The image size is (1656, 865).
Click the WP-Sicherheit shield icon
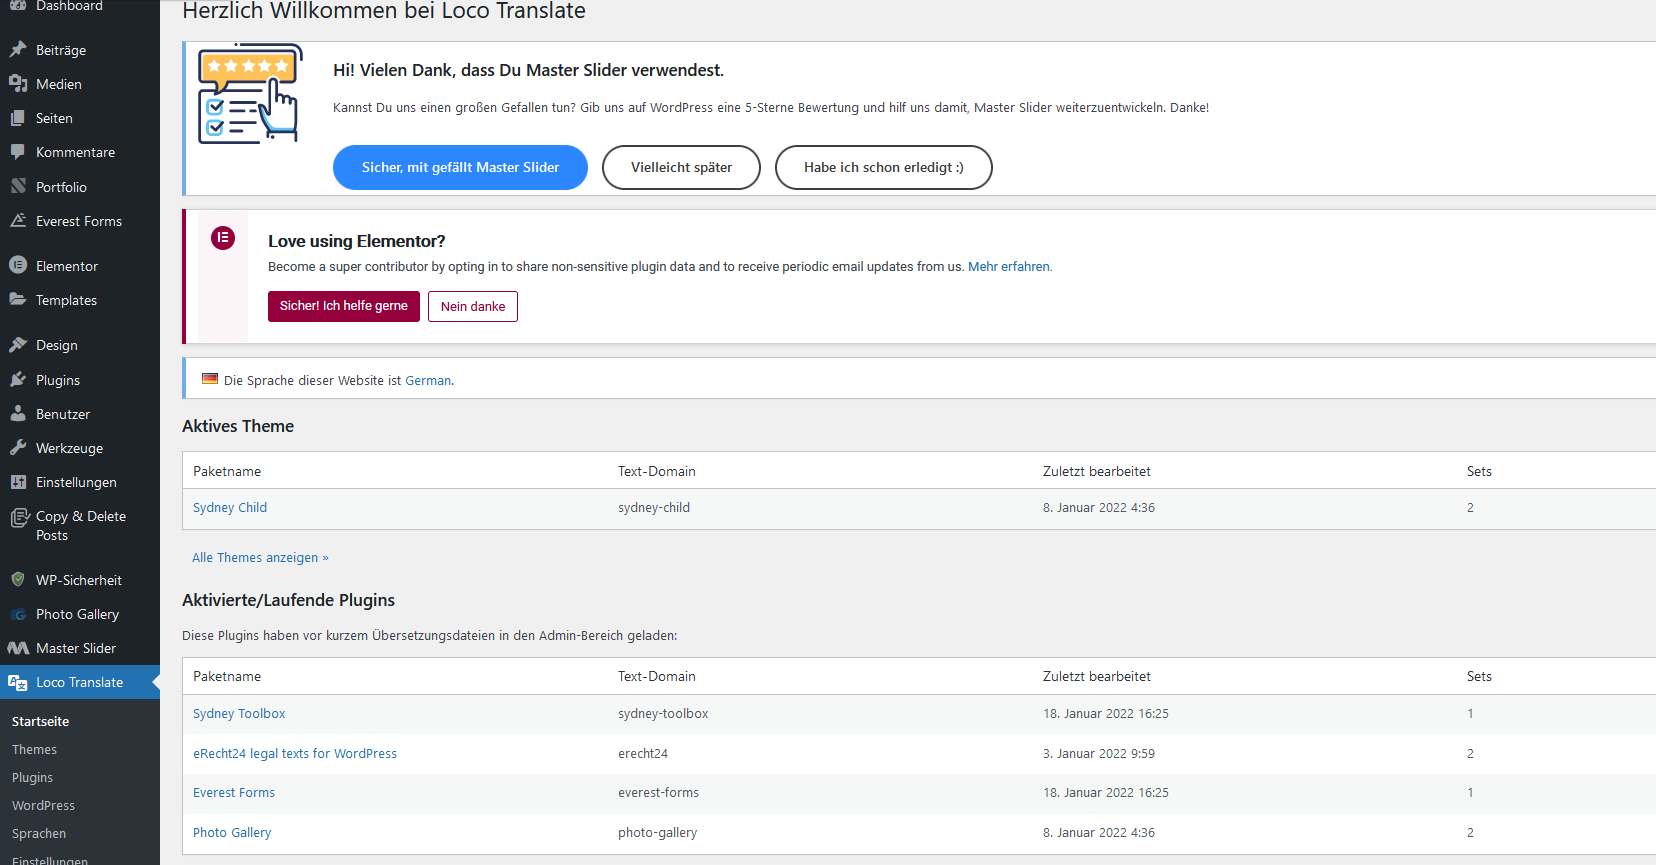pyautogui.click(x=18, y=580)
